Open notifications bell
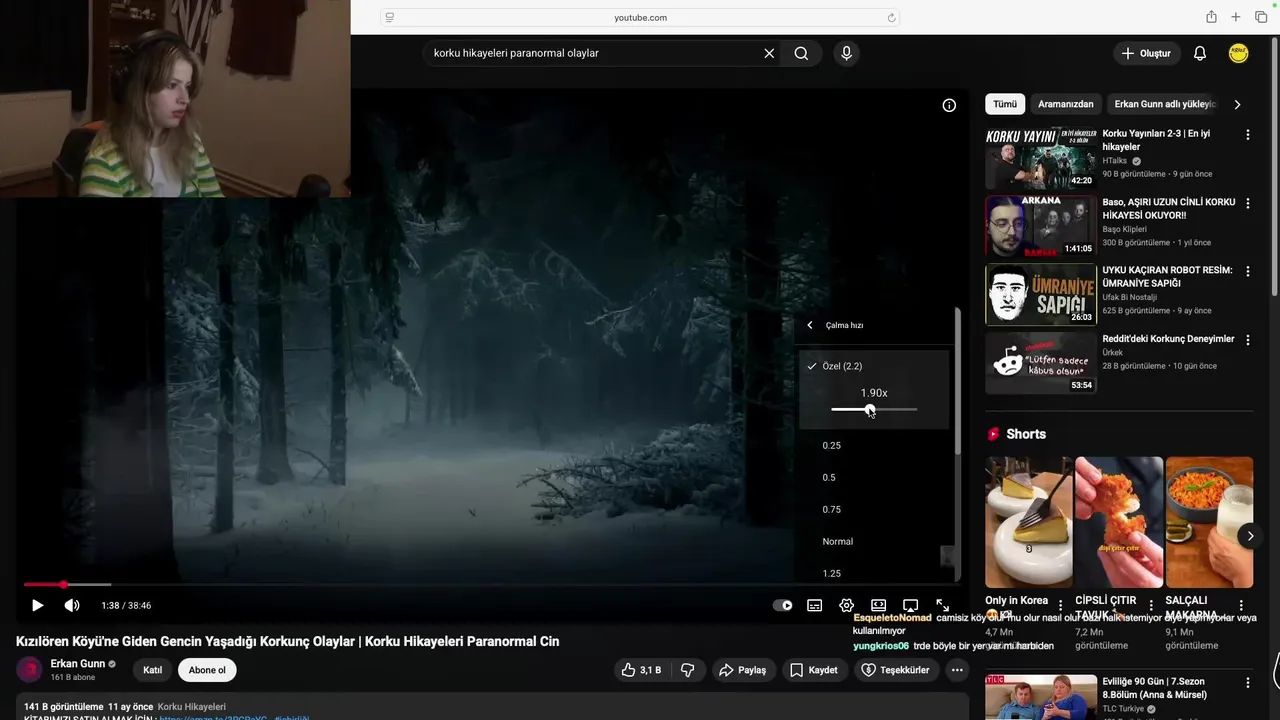The height and width of the screenshot is (720, 1280). click(1200, 53)
